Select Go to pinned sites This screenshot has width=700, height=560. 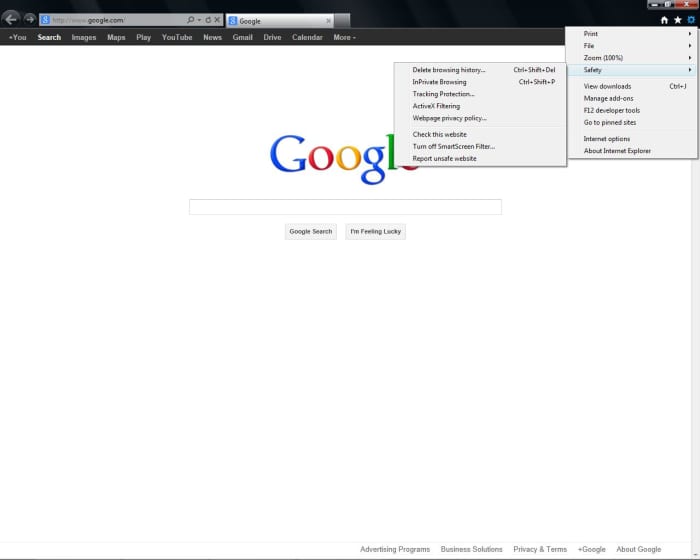click(x=632, y=123)
